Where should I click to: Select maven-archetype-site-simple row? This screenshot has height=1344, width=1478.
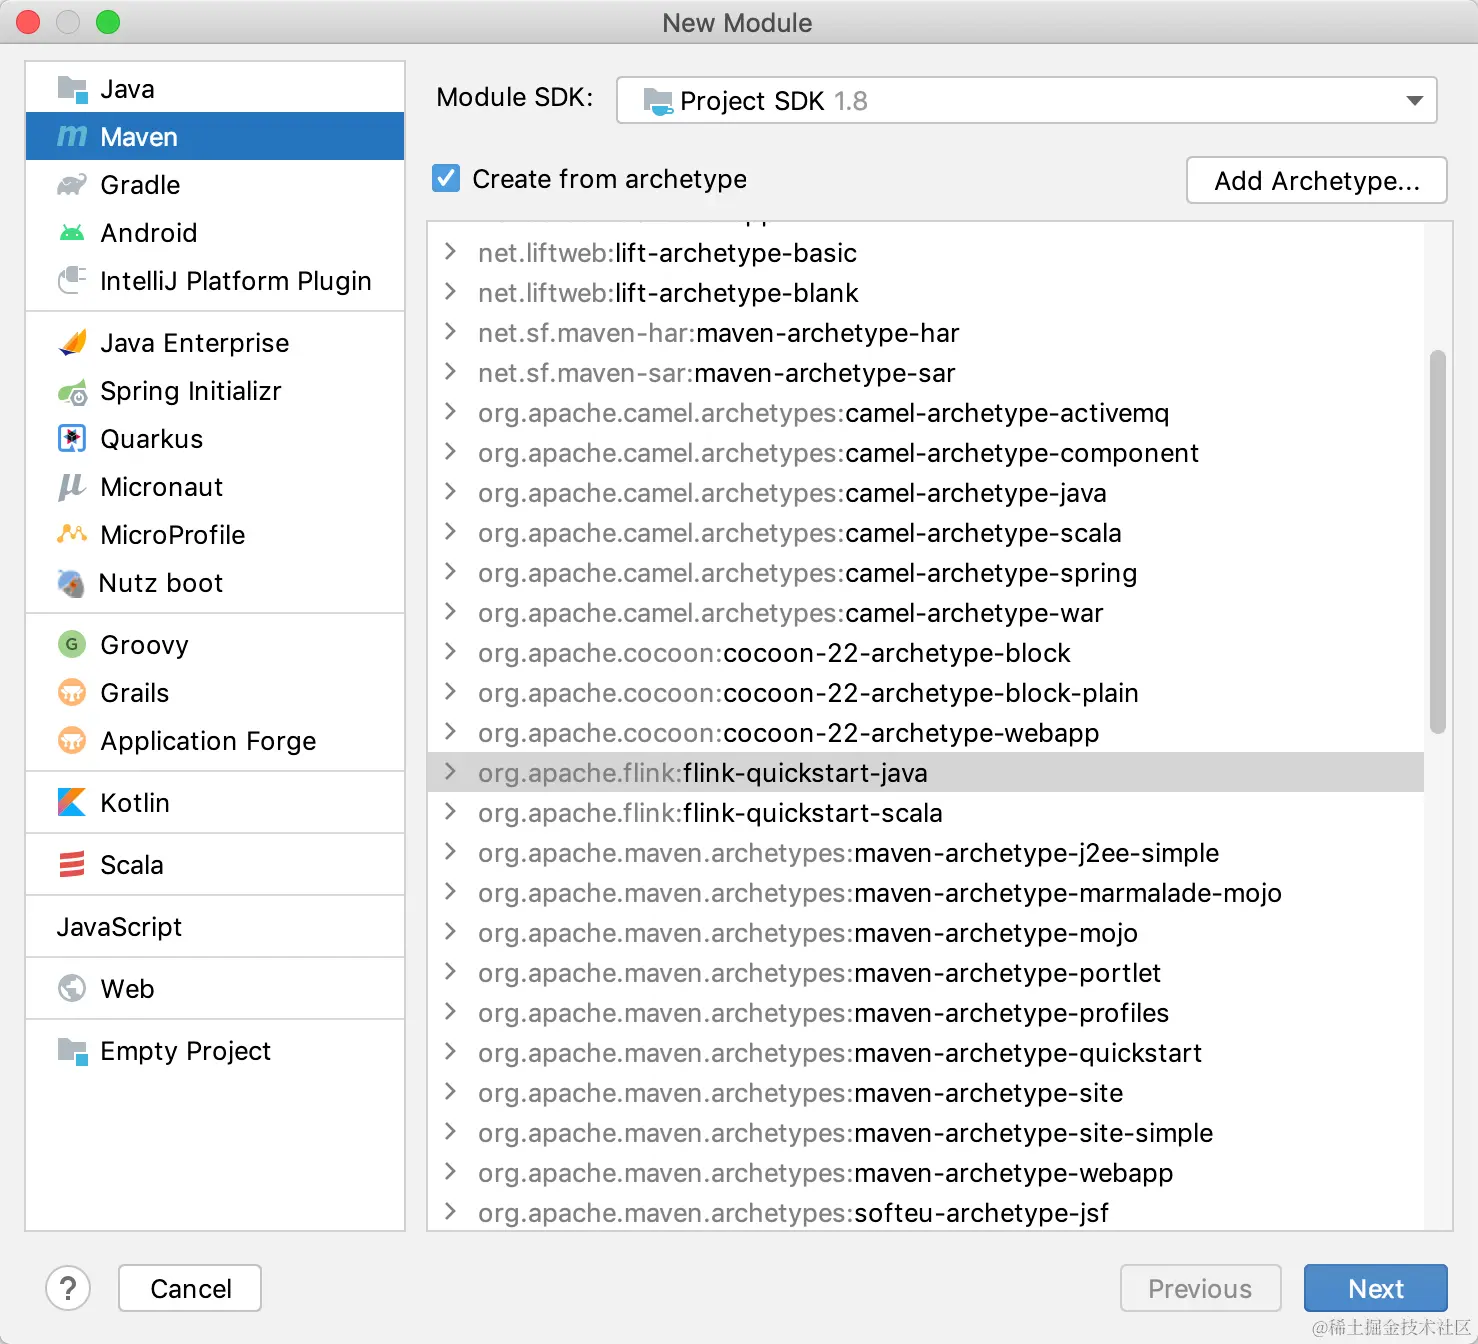[925, 1133]
